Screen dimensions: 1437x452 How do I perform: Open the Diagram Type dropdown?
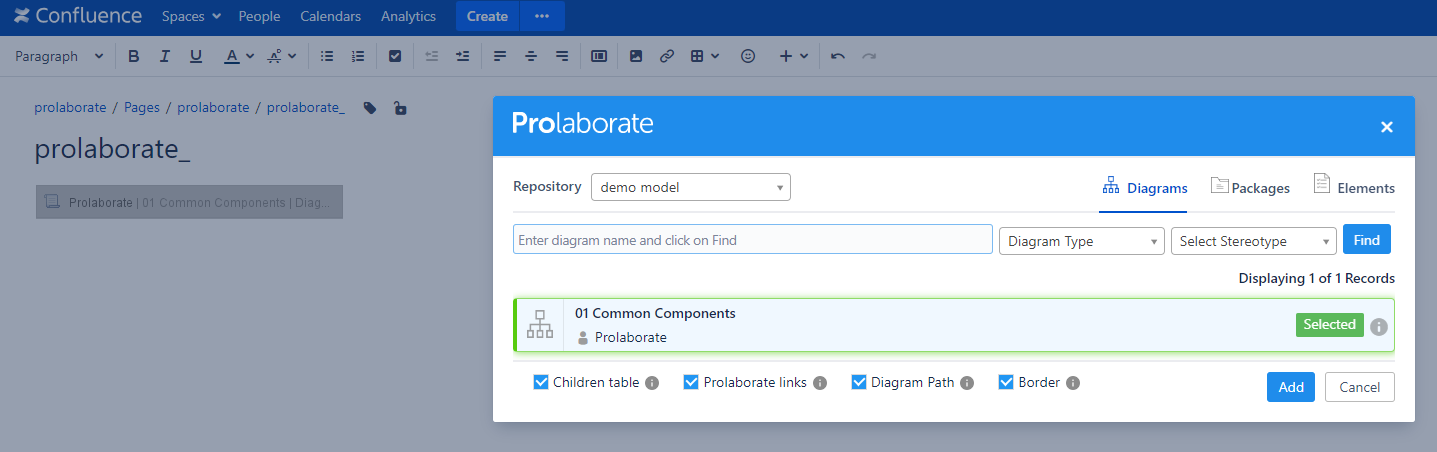point(1082,241)
